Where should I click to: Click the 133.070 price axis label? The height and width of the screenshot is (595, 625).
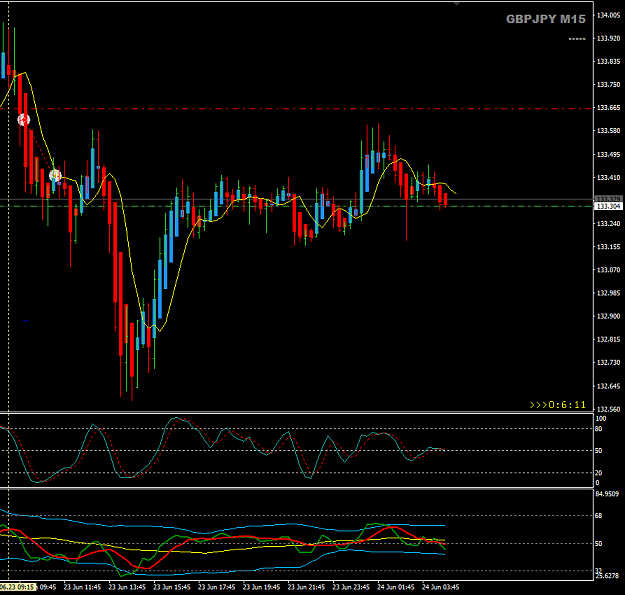tap(608, 270)
